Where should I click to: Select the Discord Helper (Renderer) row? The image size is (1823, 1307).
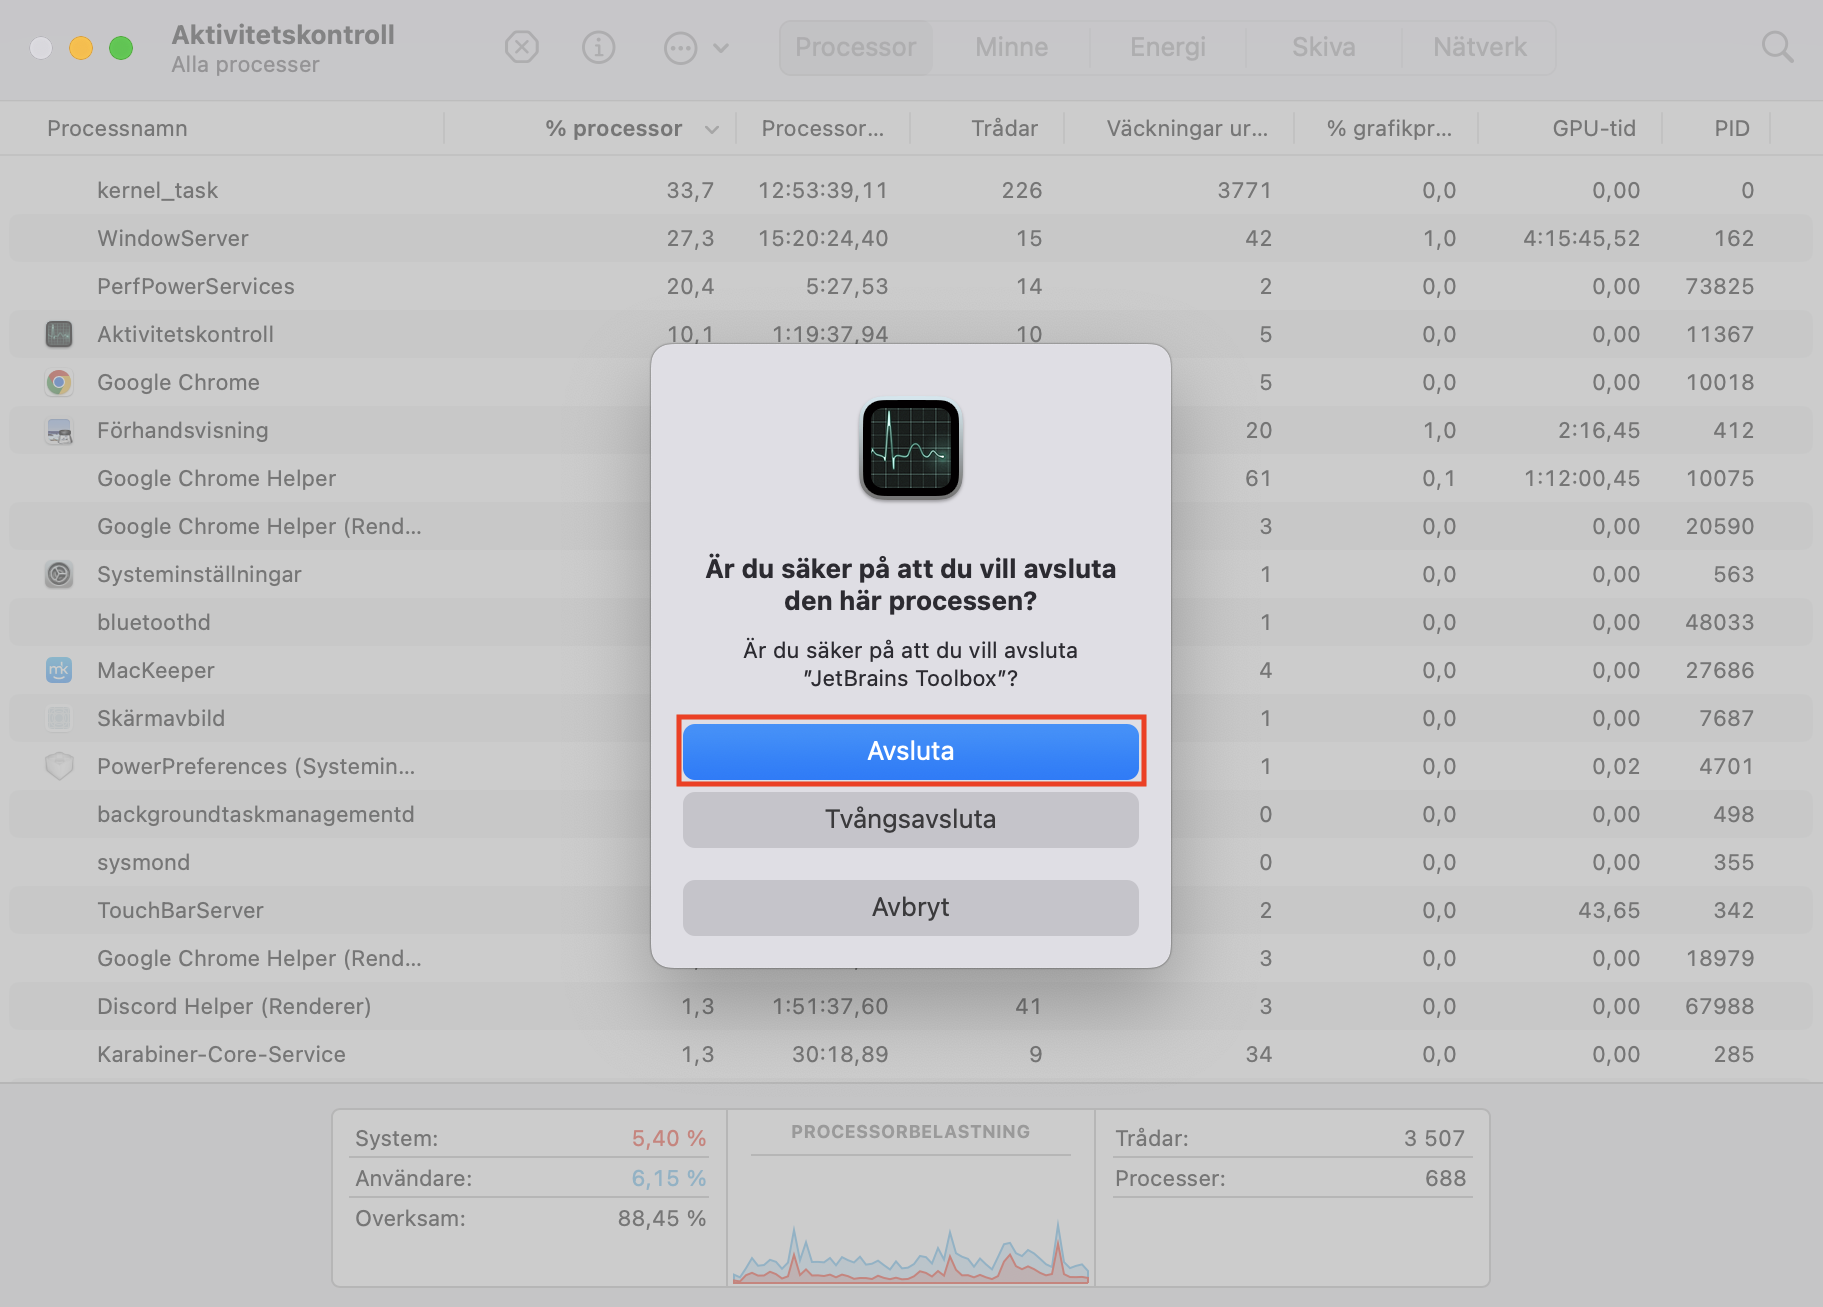tap(911, 1006)
